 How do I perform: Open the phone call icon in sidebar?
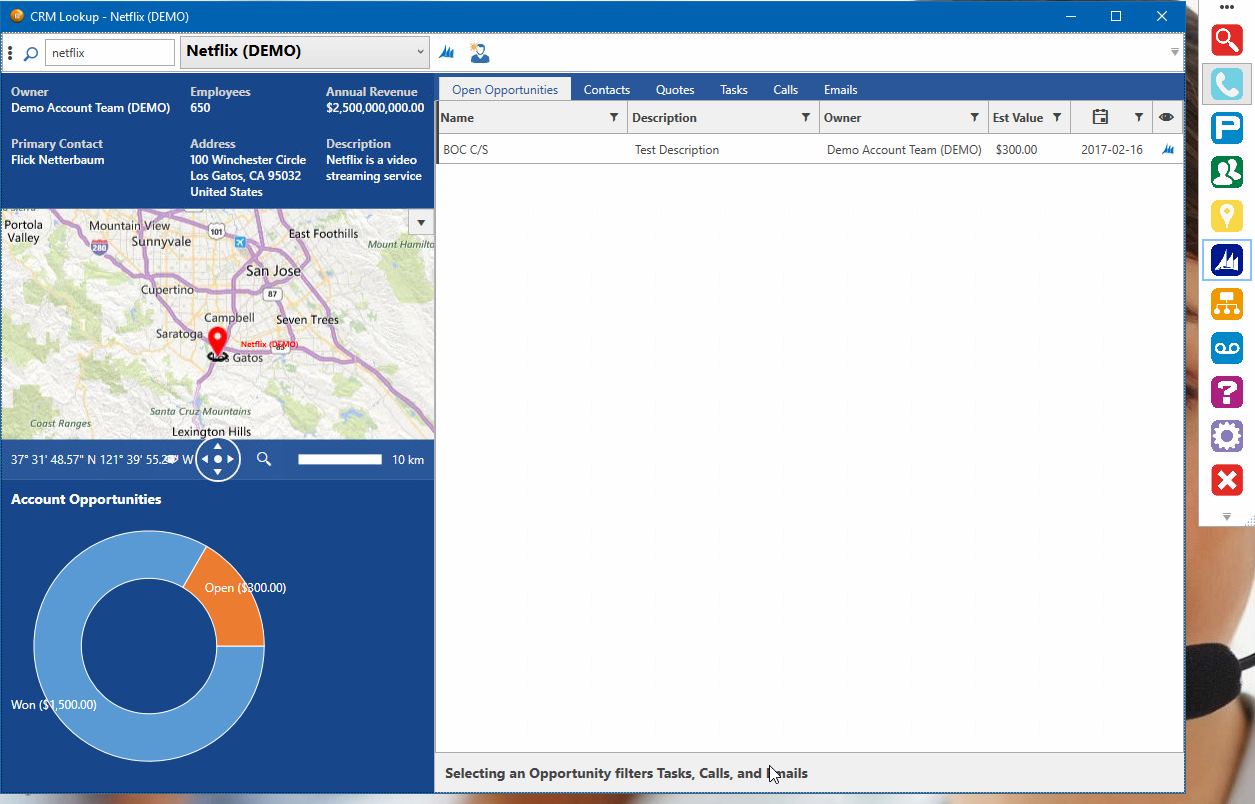coord(1226,84)
